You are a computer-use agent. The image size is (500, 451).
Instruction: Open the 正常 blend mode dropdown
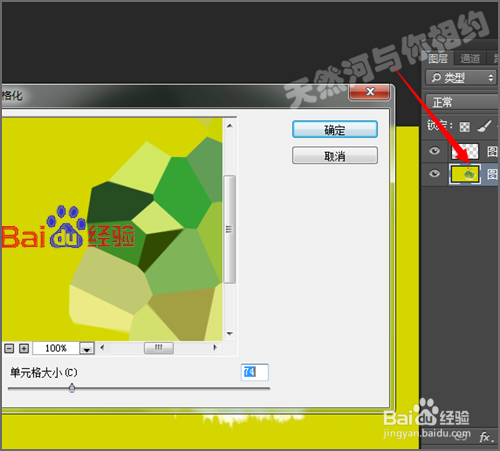(x=463, y=102)
